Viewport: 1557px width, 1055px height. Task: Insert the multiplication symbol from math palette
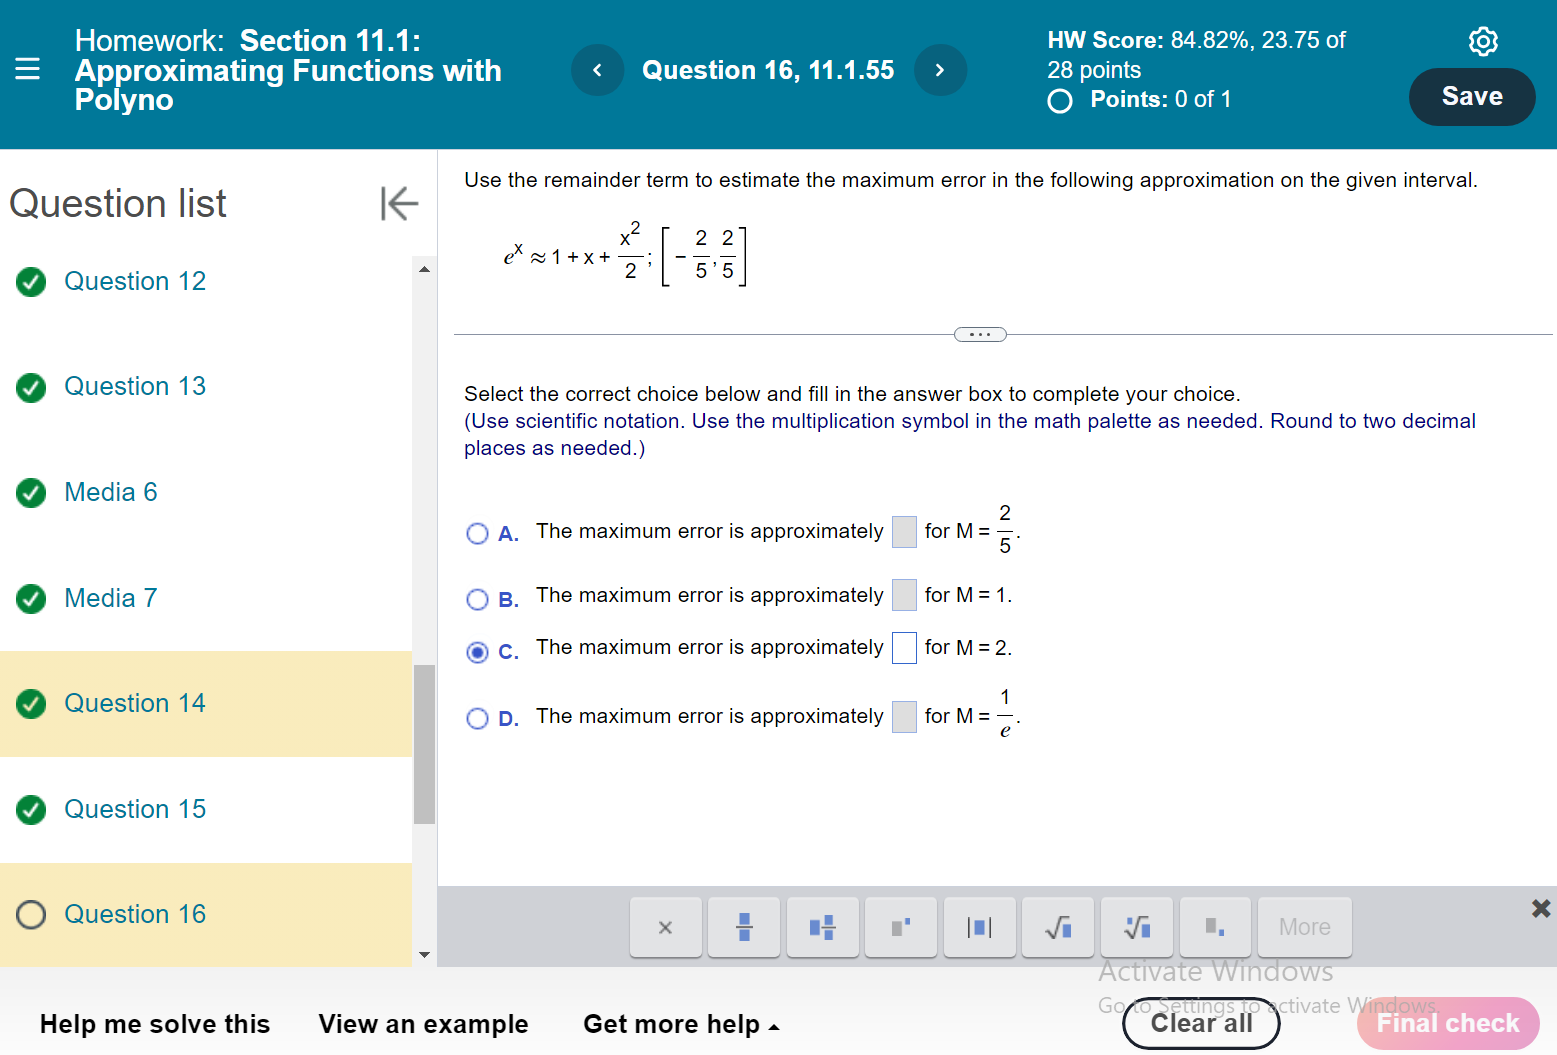pos(665,927)
